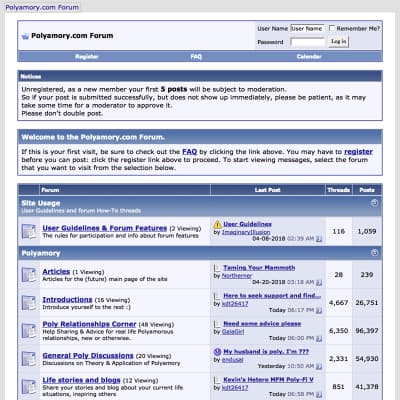Screen dimensions: 400x400
Task: Open the Articles forum
Action: [x=56, y=272]
